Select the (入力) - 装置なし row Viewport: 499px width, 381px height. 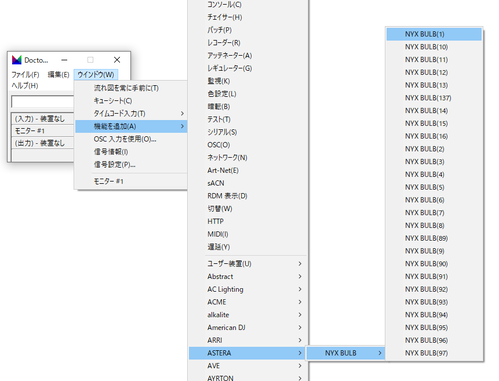43,119
